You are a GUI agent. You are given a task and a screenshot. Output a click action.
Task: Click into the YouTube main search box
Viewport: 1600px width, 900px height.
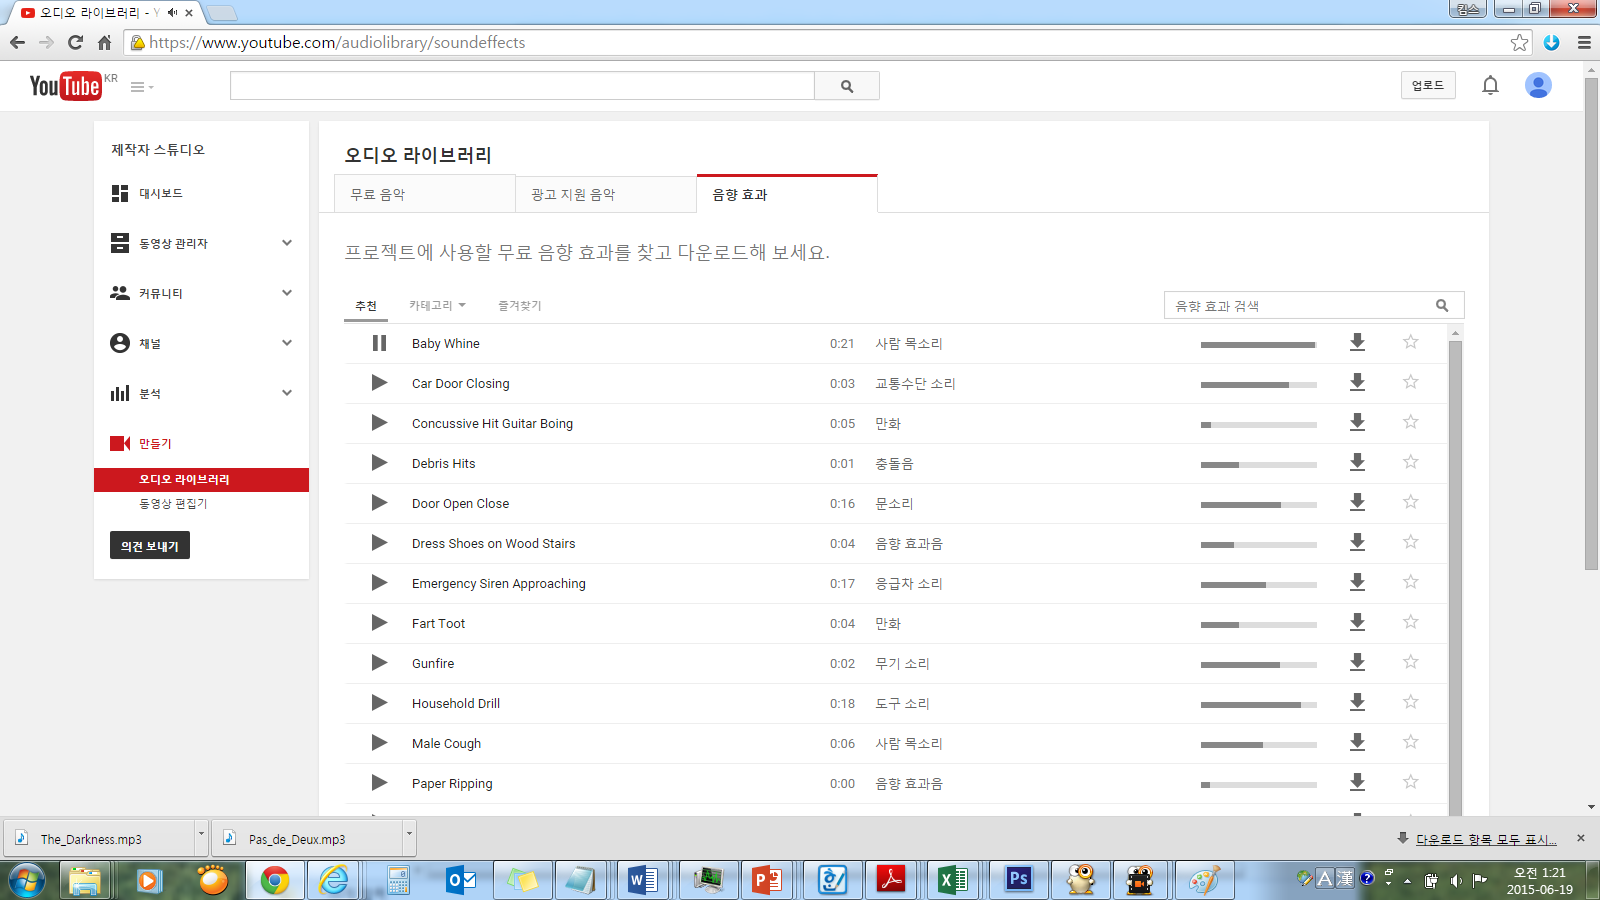522,86
